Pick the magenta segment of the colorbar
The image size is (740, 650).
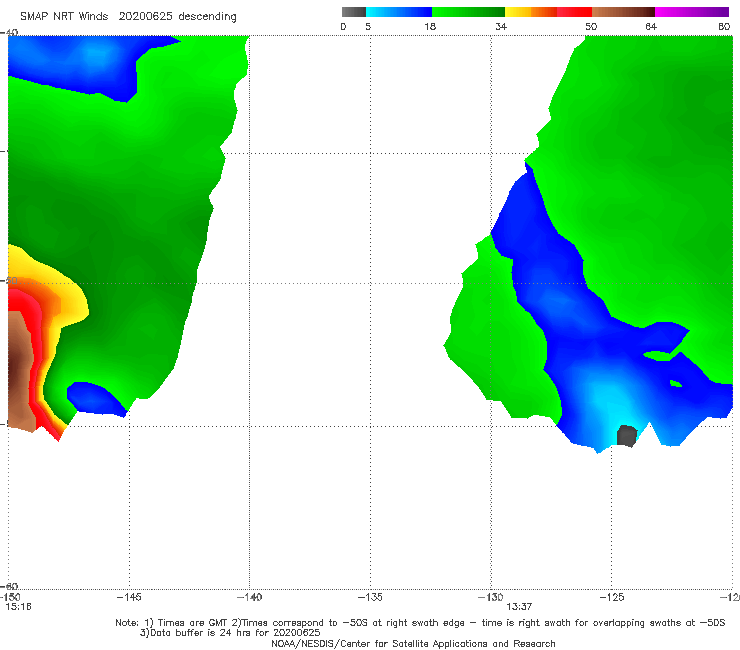point(692,12)
